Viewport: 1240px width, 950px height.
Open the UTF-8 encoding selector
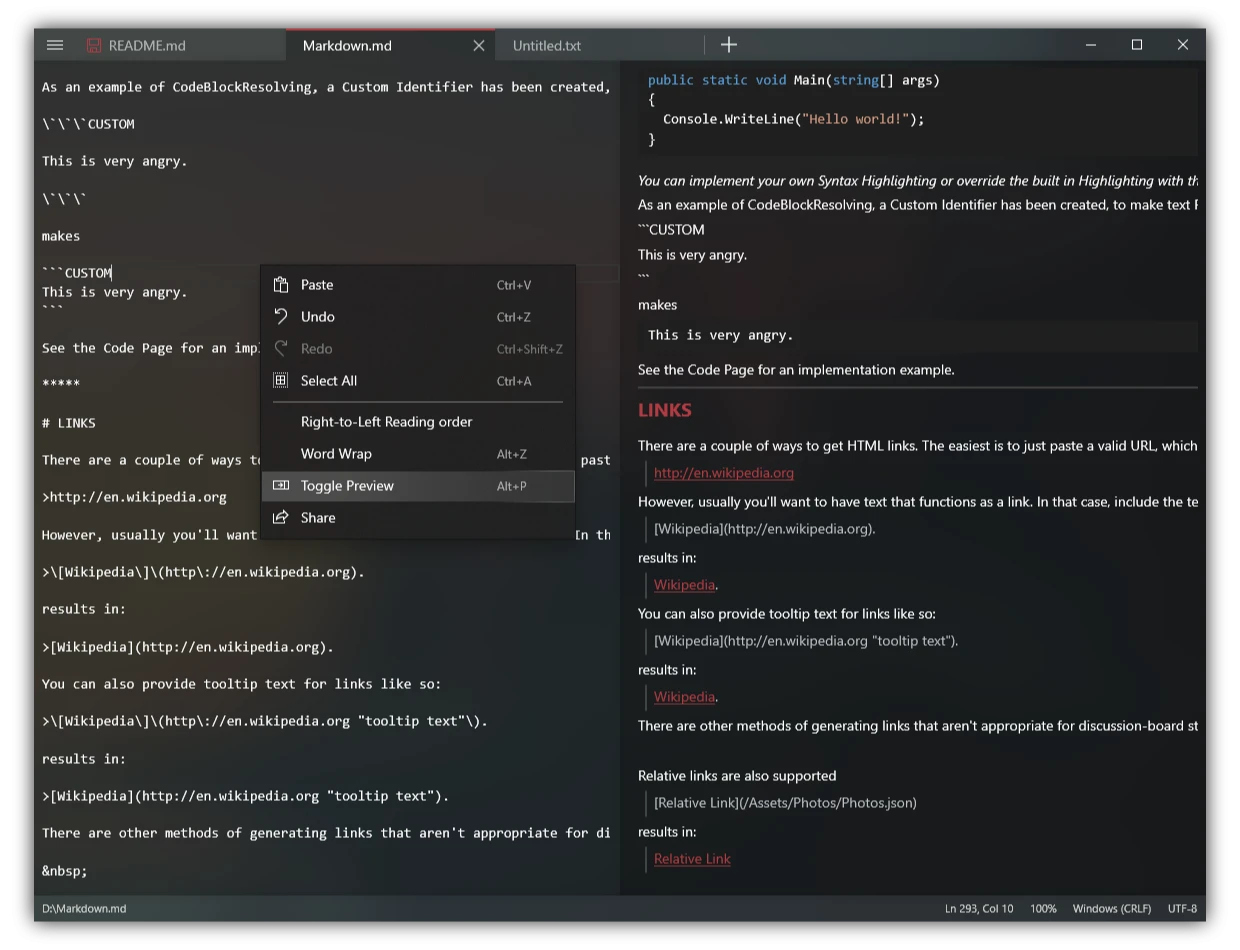[x=1182, y=909]
